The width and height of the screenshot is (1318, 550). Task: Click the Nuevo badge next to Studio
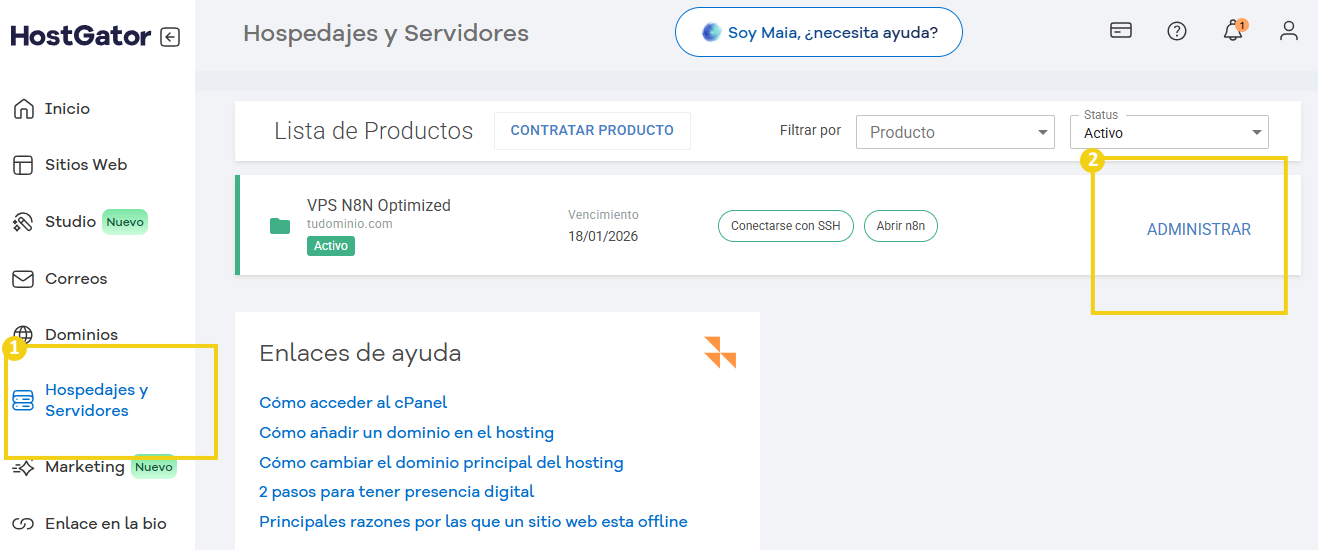point(125,222)
